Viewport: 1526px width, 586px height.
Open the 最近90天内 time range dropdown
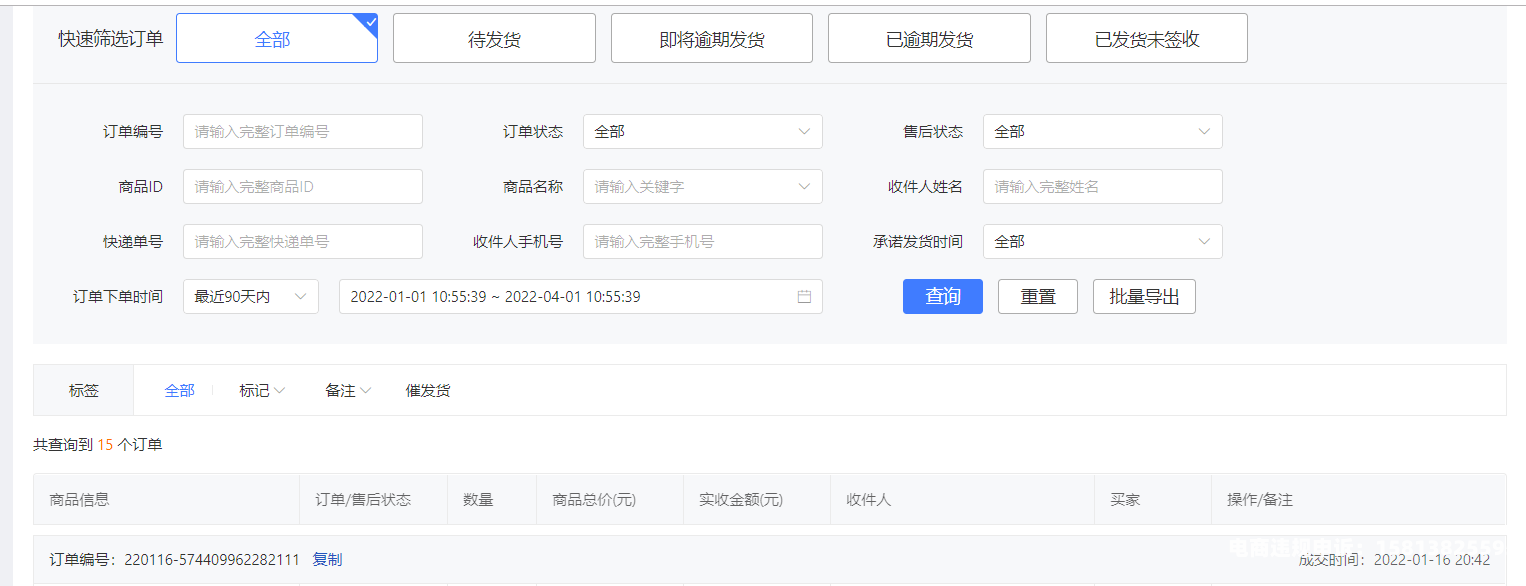250,297
